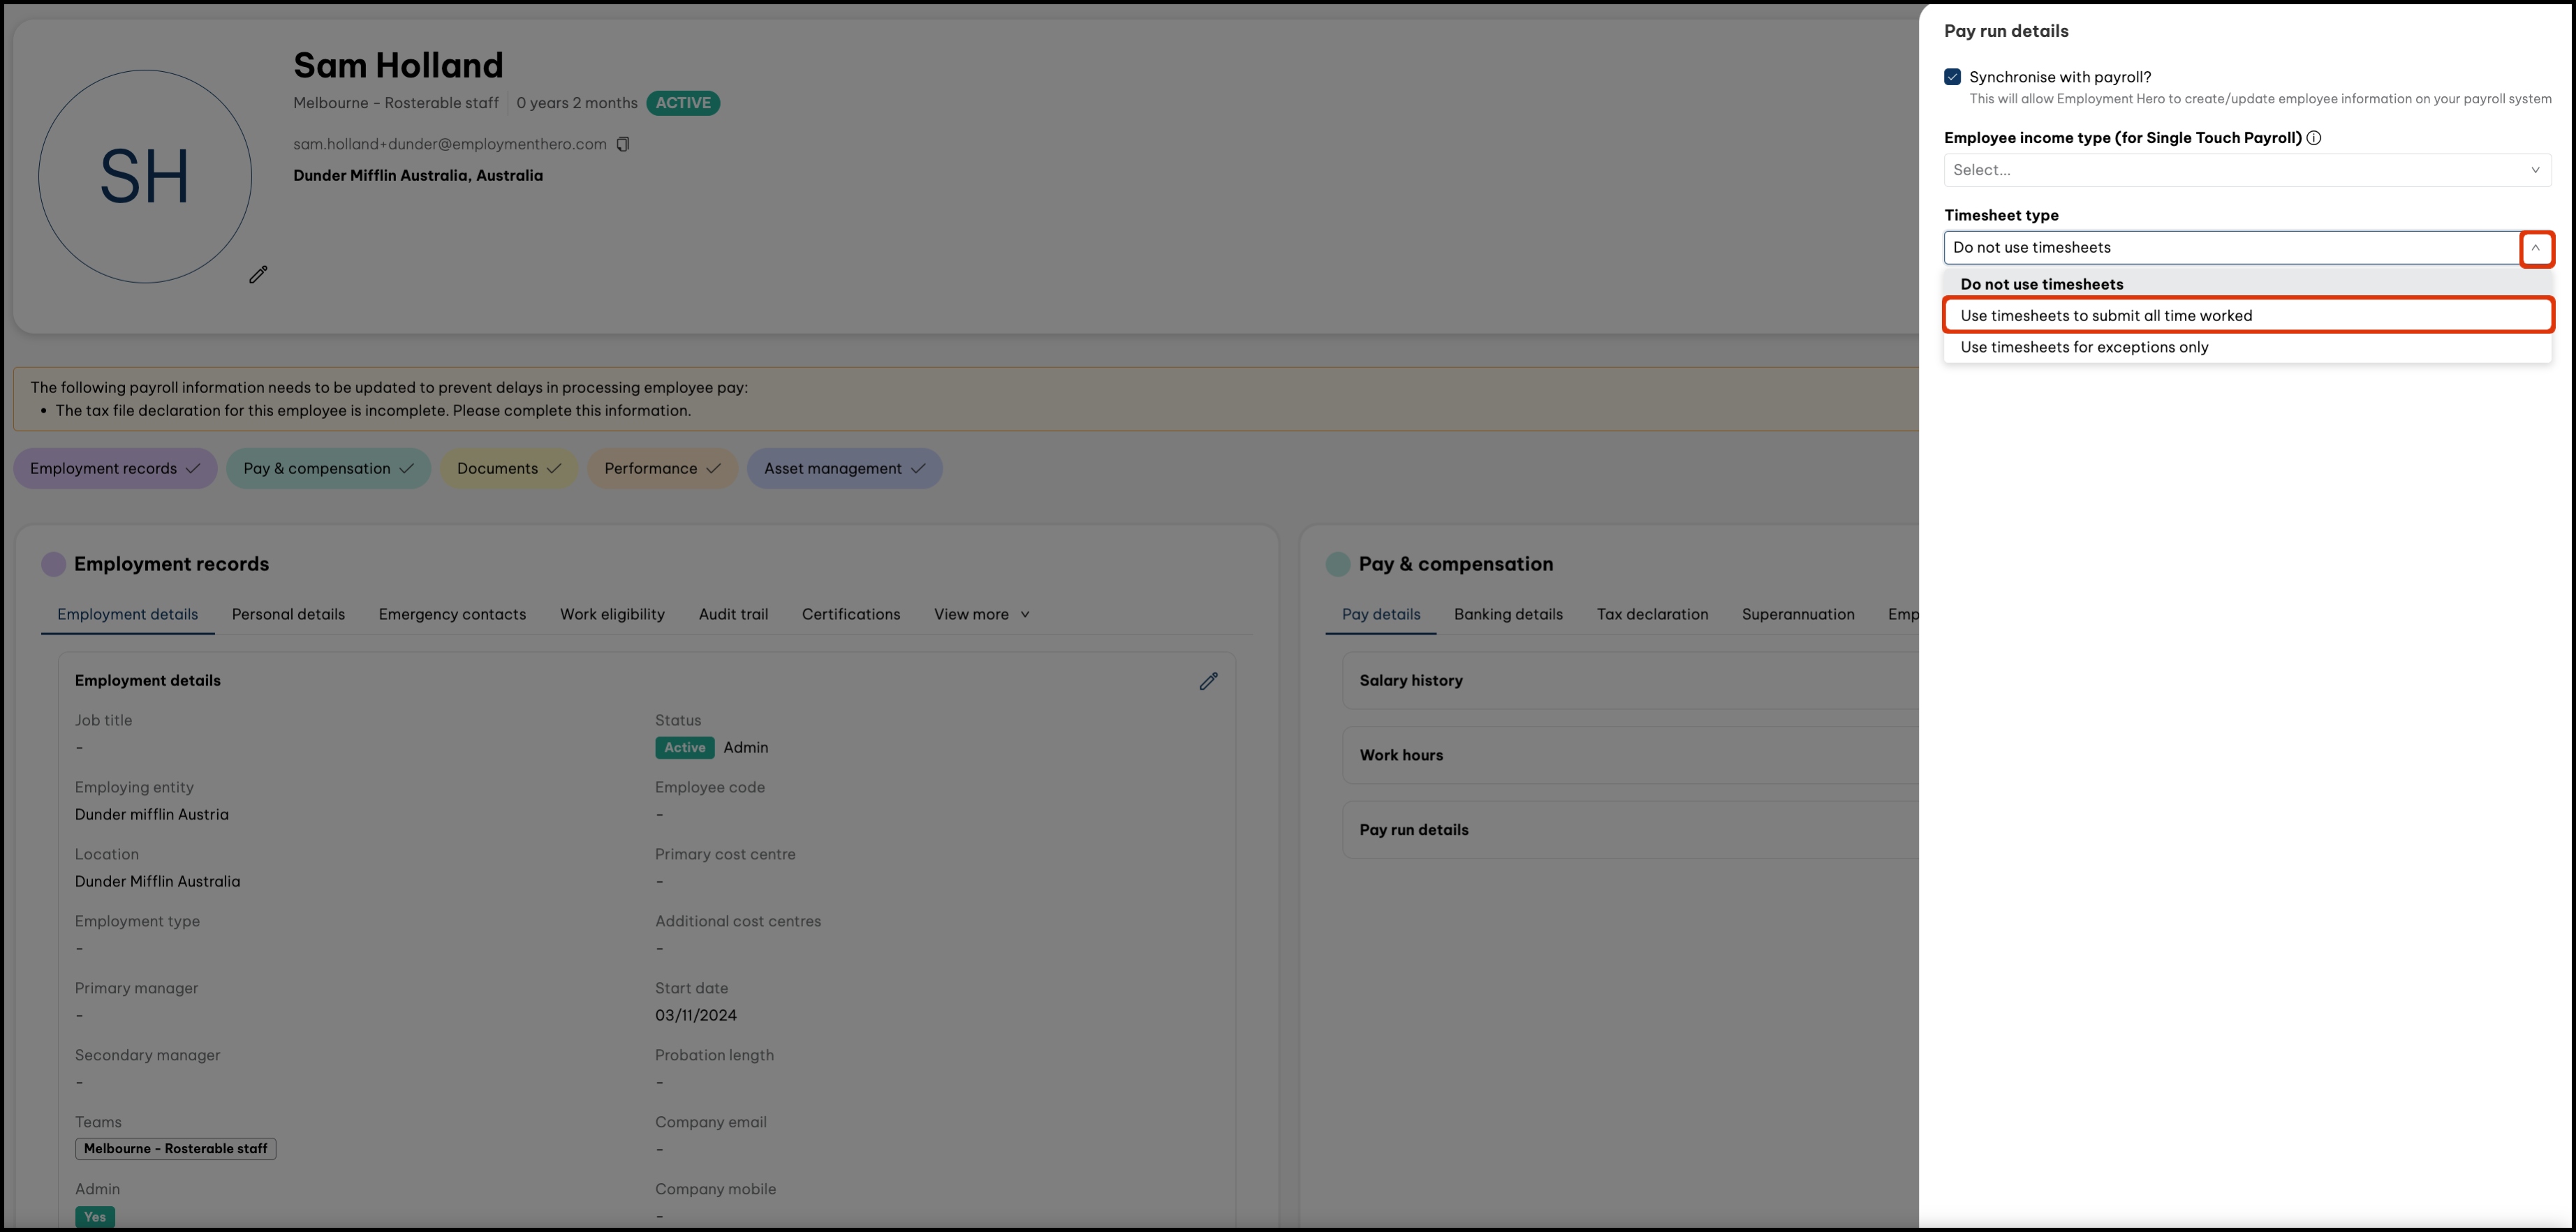Click the SH profile avatar circle
Viewport: 2576px width, 1232px height.
pos(145,176)
